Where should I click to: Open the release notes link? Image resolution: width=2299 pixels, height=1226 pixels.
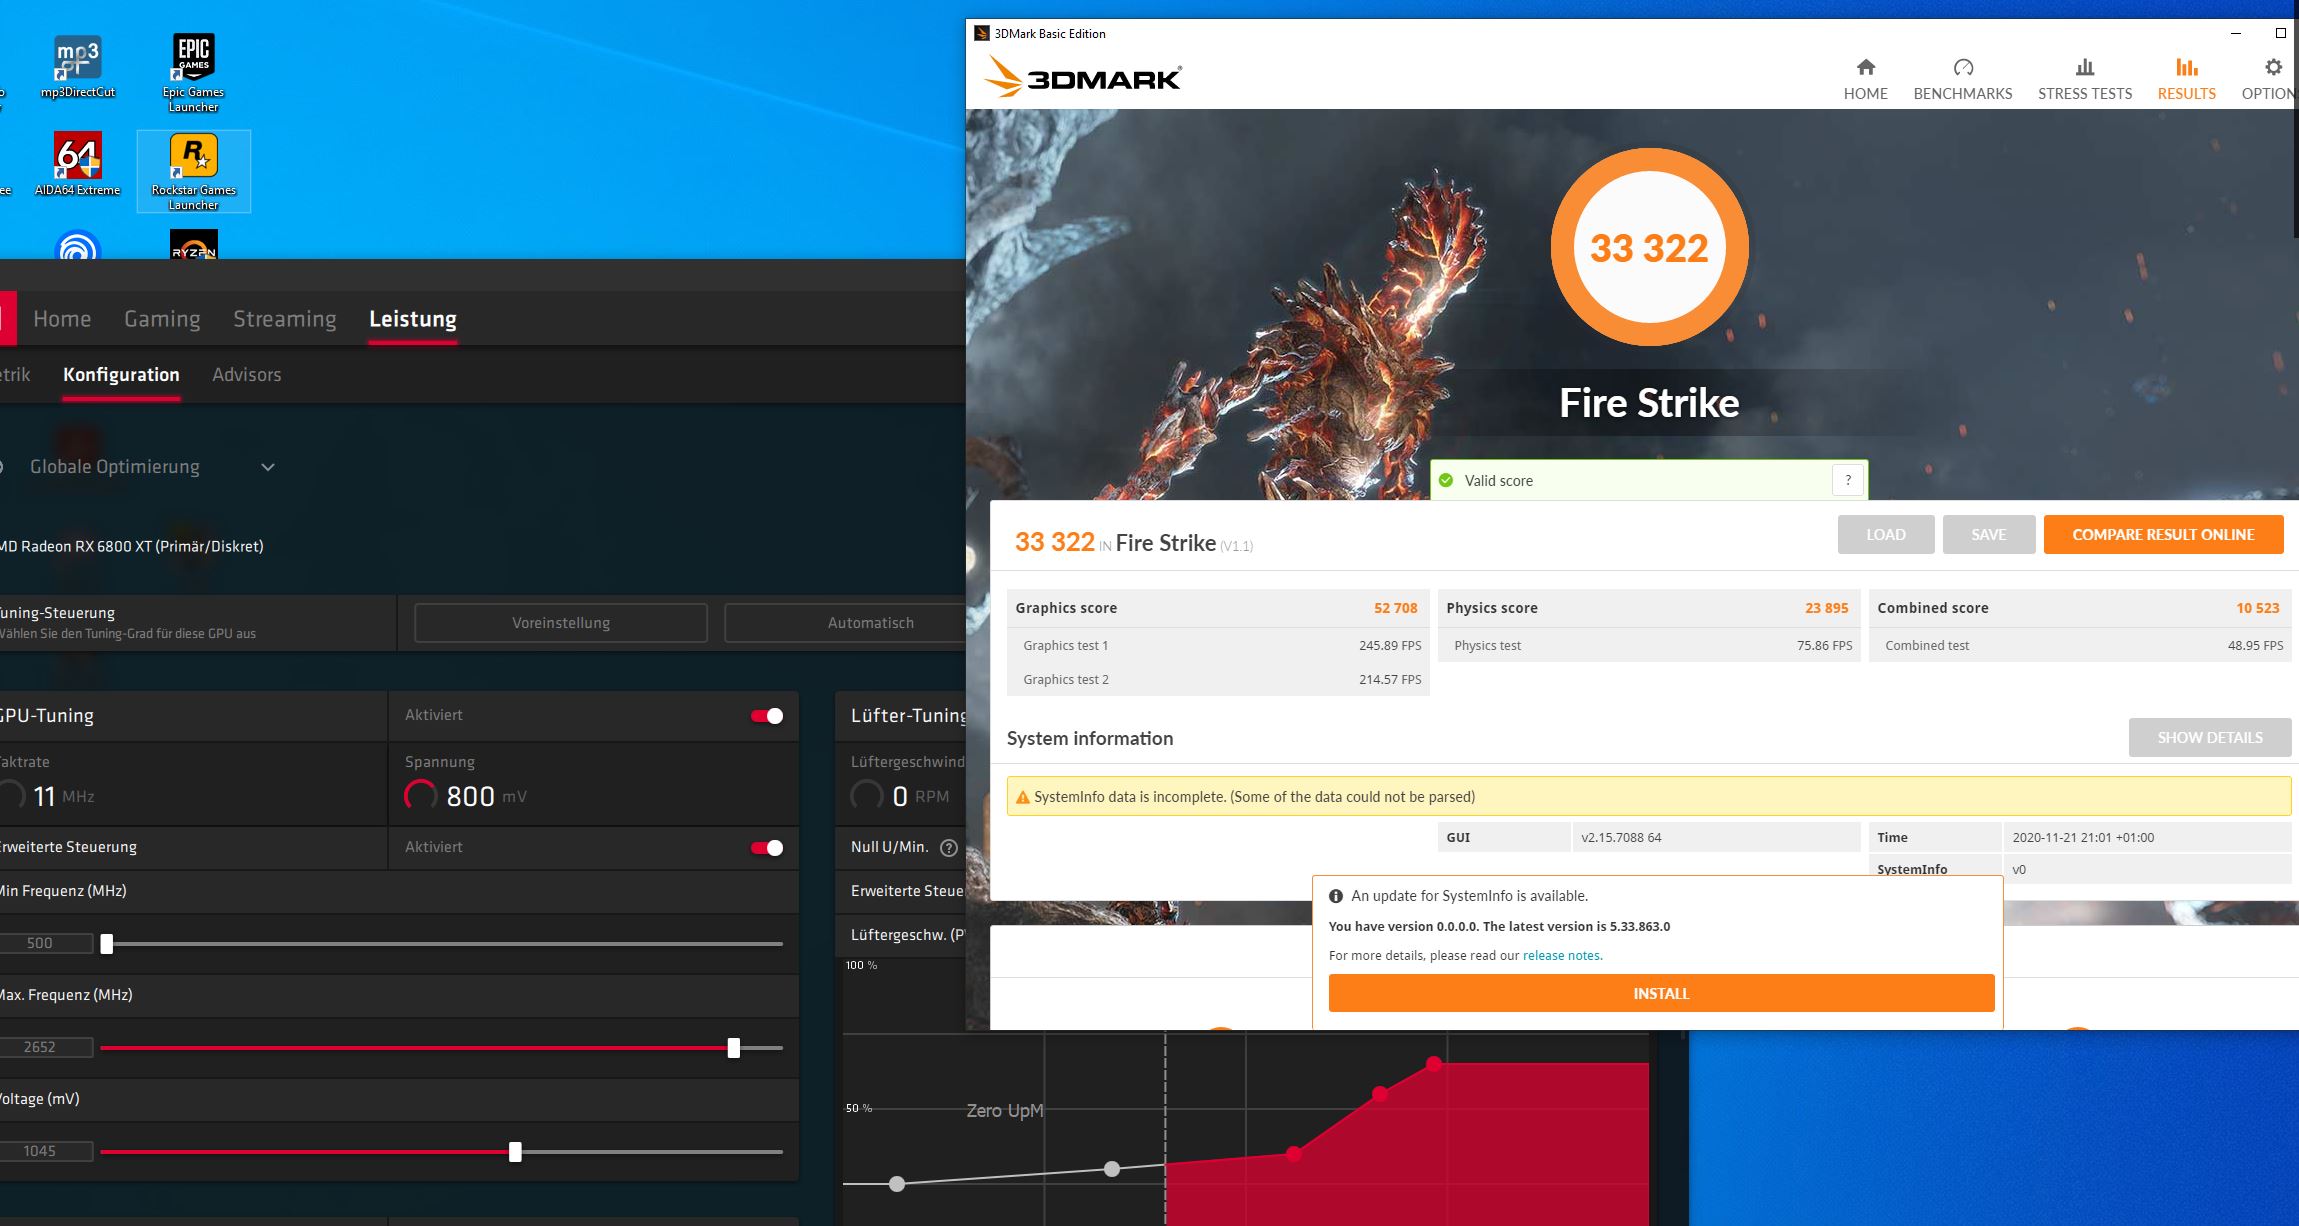pos(1562,956)
